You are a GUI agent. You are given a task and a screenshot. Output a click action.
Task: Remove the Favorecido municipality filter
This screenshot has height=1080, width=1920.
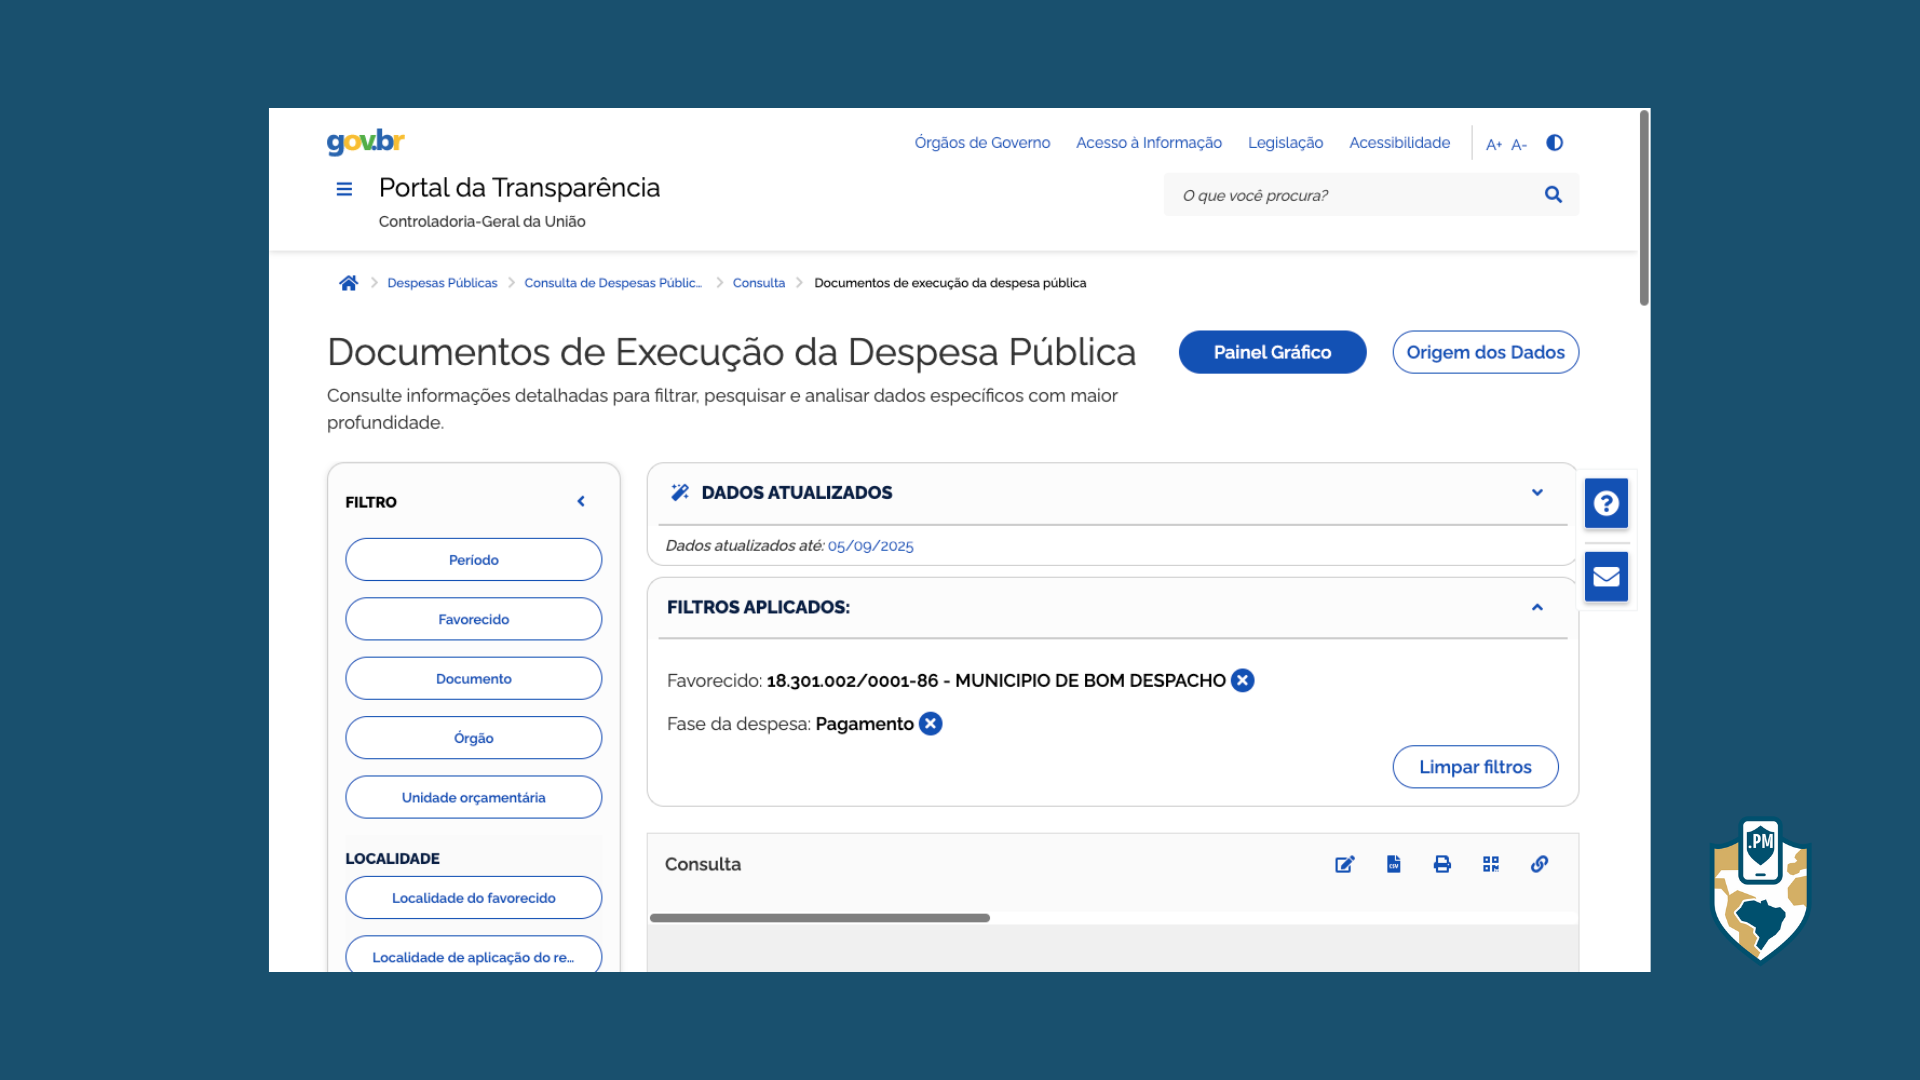[1242, 681]
